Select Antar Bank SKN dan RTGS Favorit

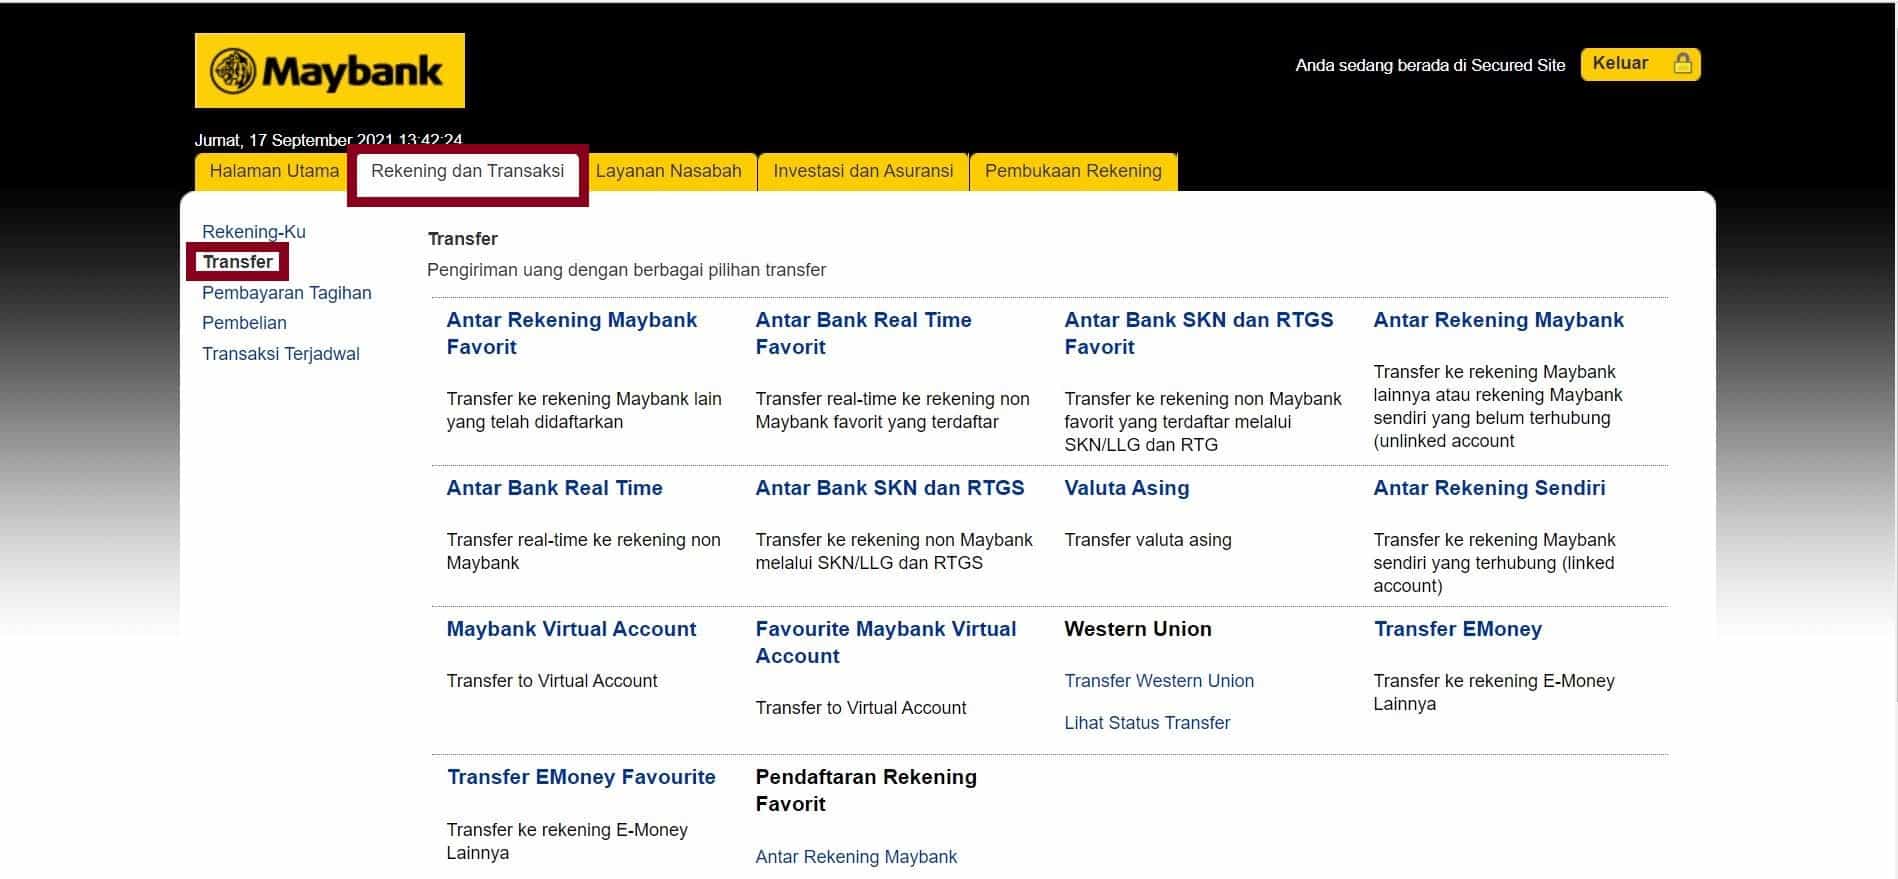(1198, 333)
